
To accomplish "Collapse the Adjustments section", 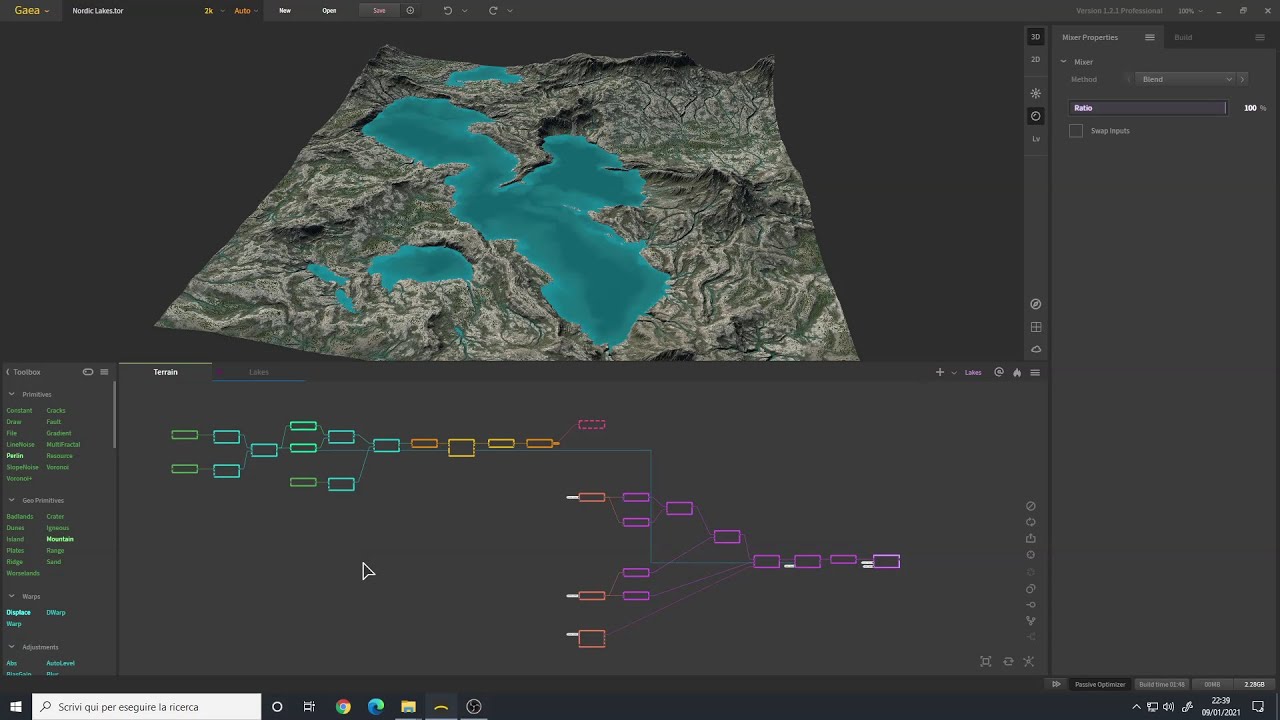I will [x=12, y=647].
